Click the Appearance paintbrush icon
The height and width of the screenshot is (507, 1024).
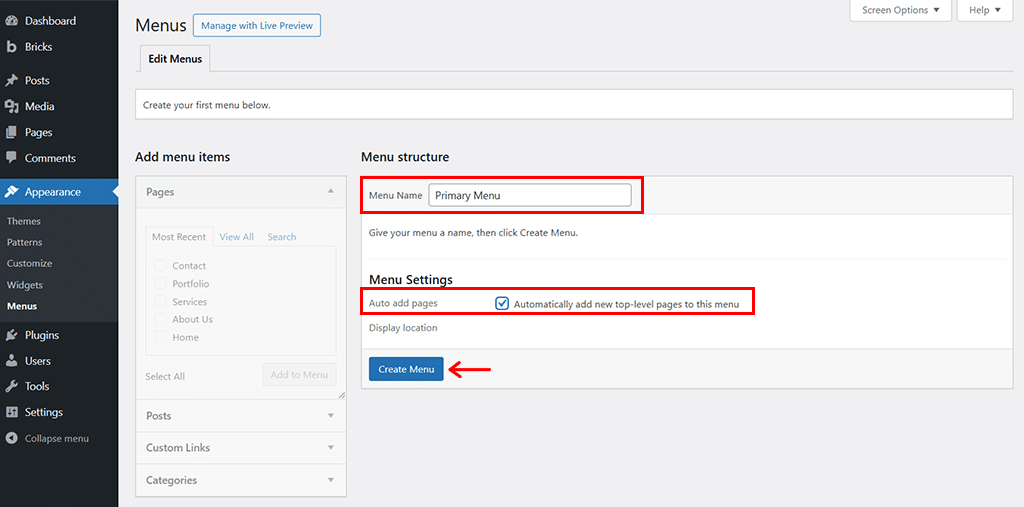tap(11, 192)
